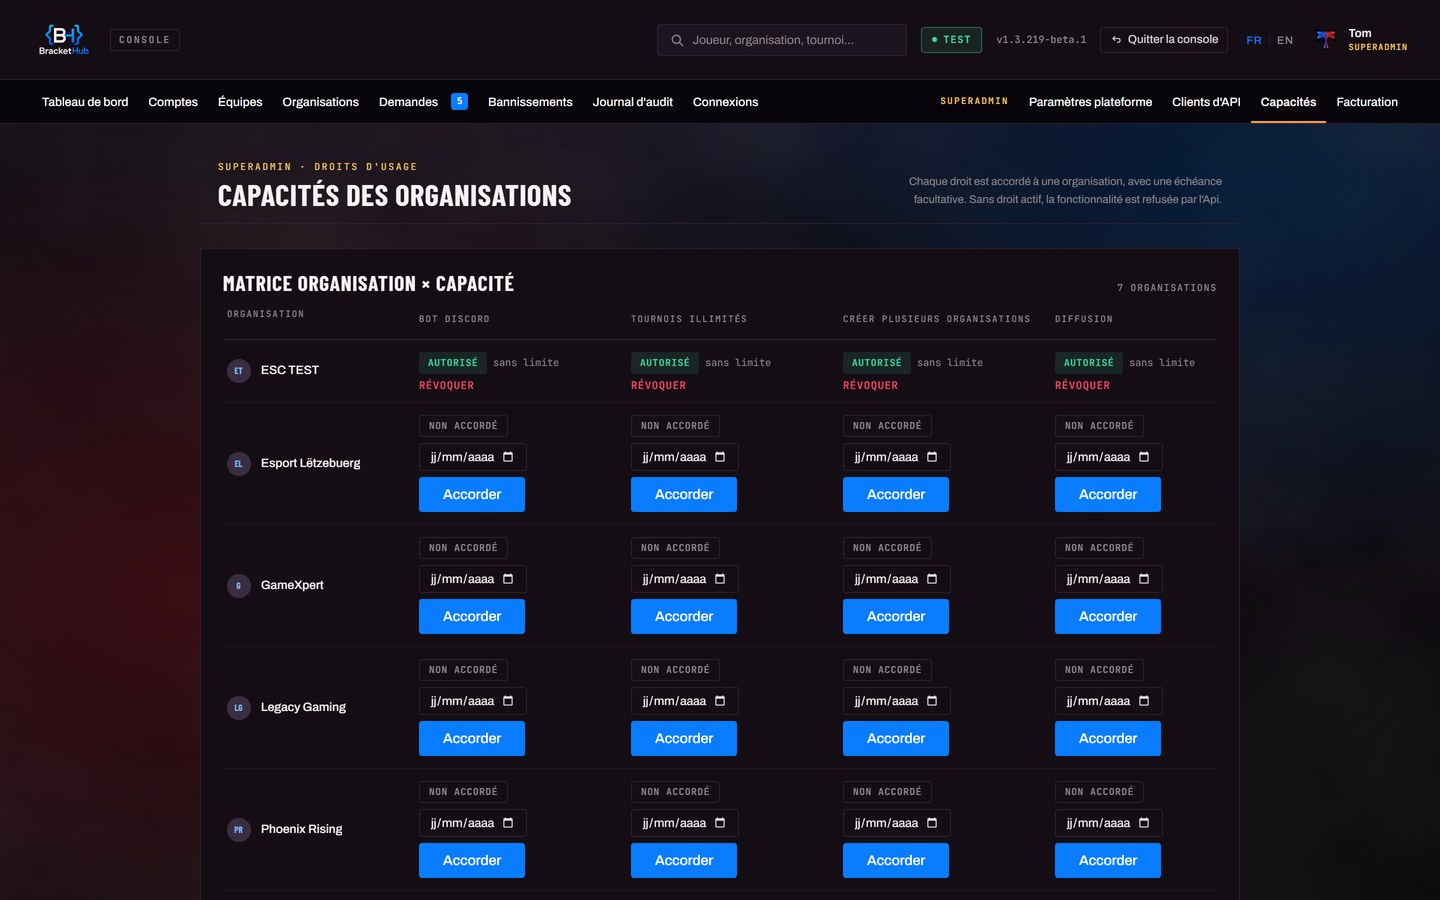Viewport: 1440px width, 900px height.
Task: Grant Bot Discord to Esport Lëtzebuerg
Action: (472, 495)
